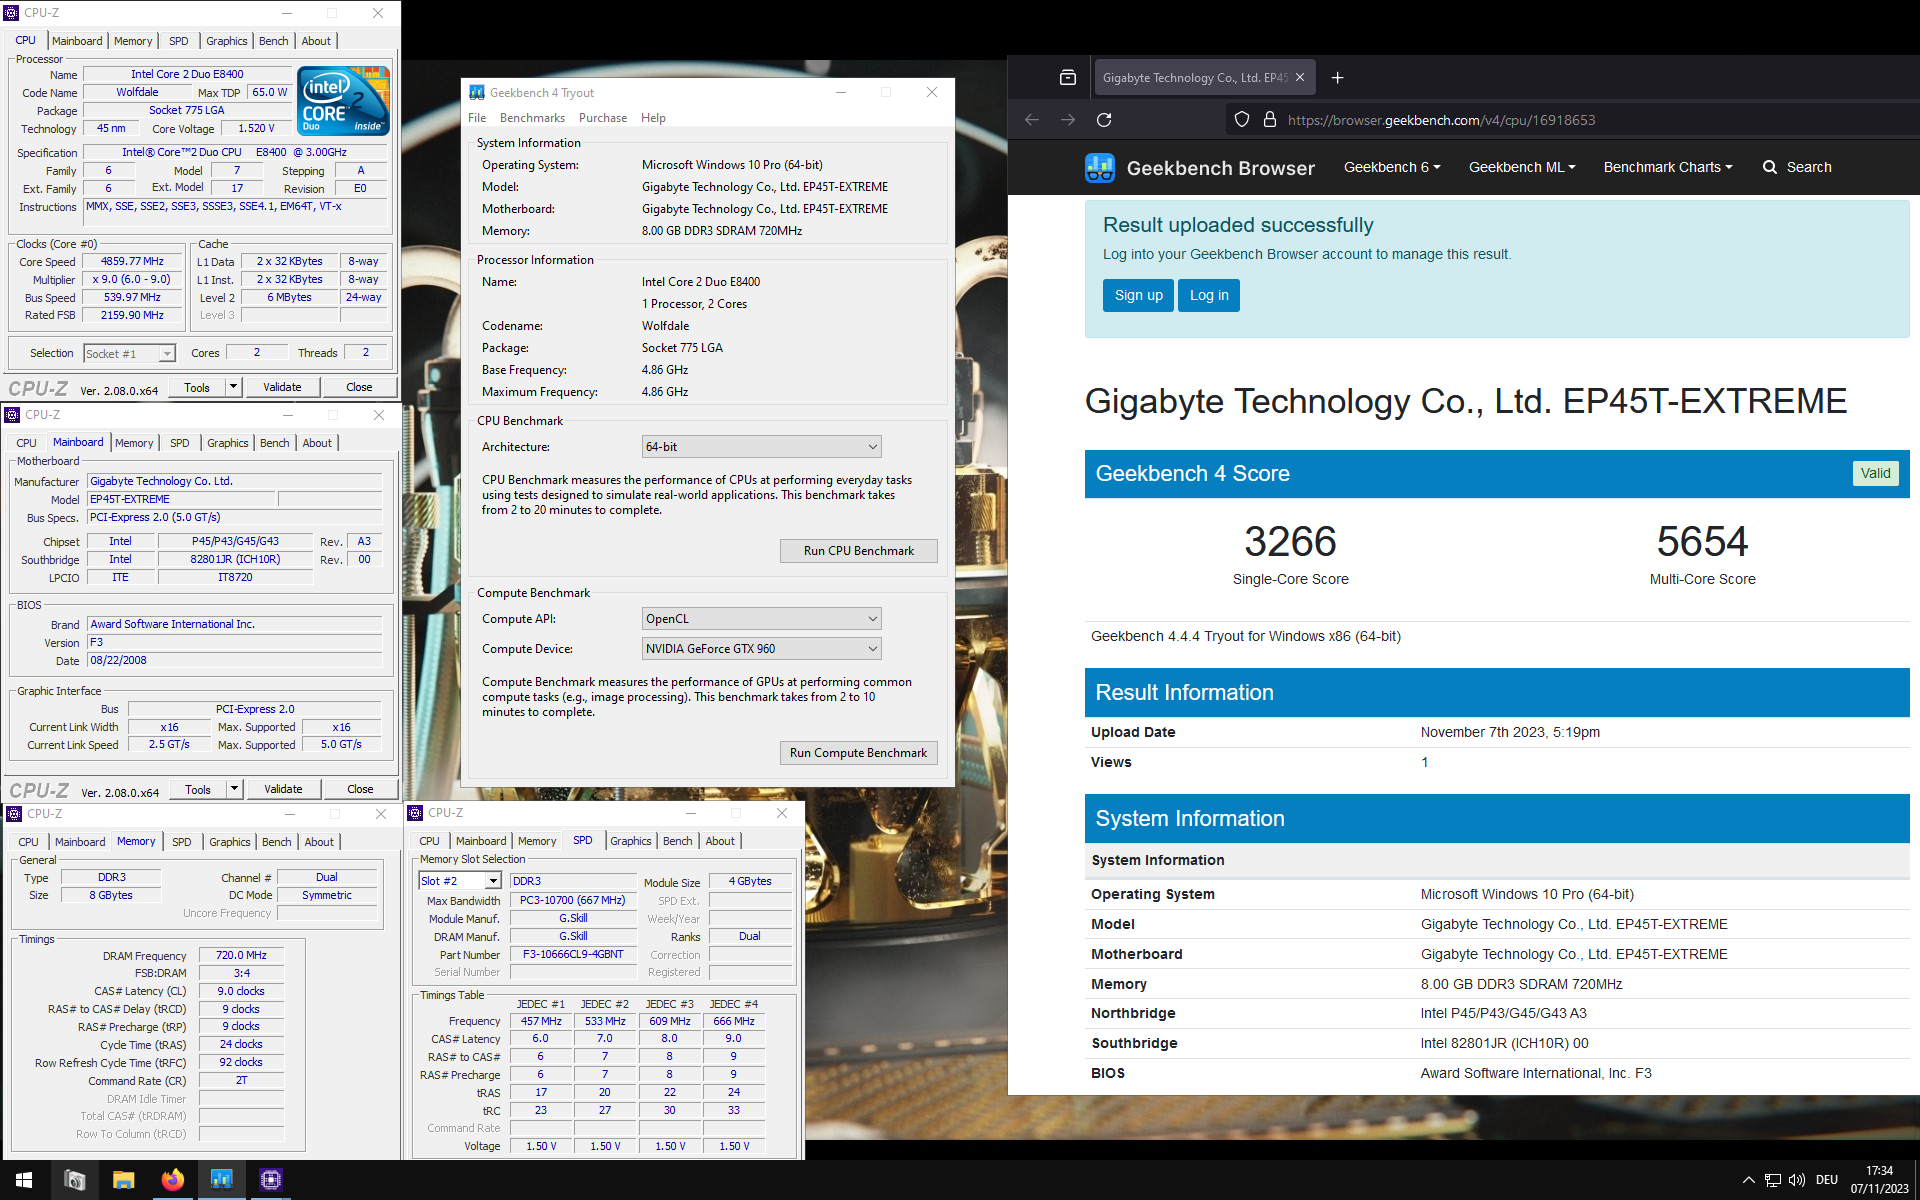
Task: Open the File menu in Geekbench
Action: 477,118
